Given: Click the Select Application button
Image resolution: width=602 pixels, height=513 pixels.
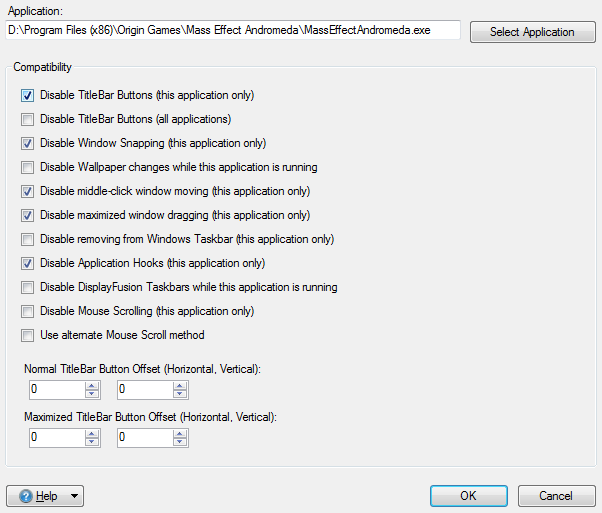Looking at the screenshot, I should [x=532, y=32].
